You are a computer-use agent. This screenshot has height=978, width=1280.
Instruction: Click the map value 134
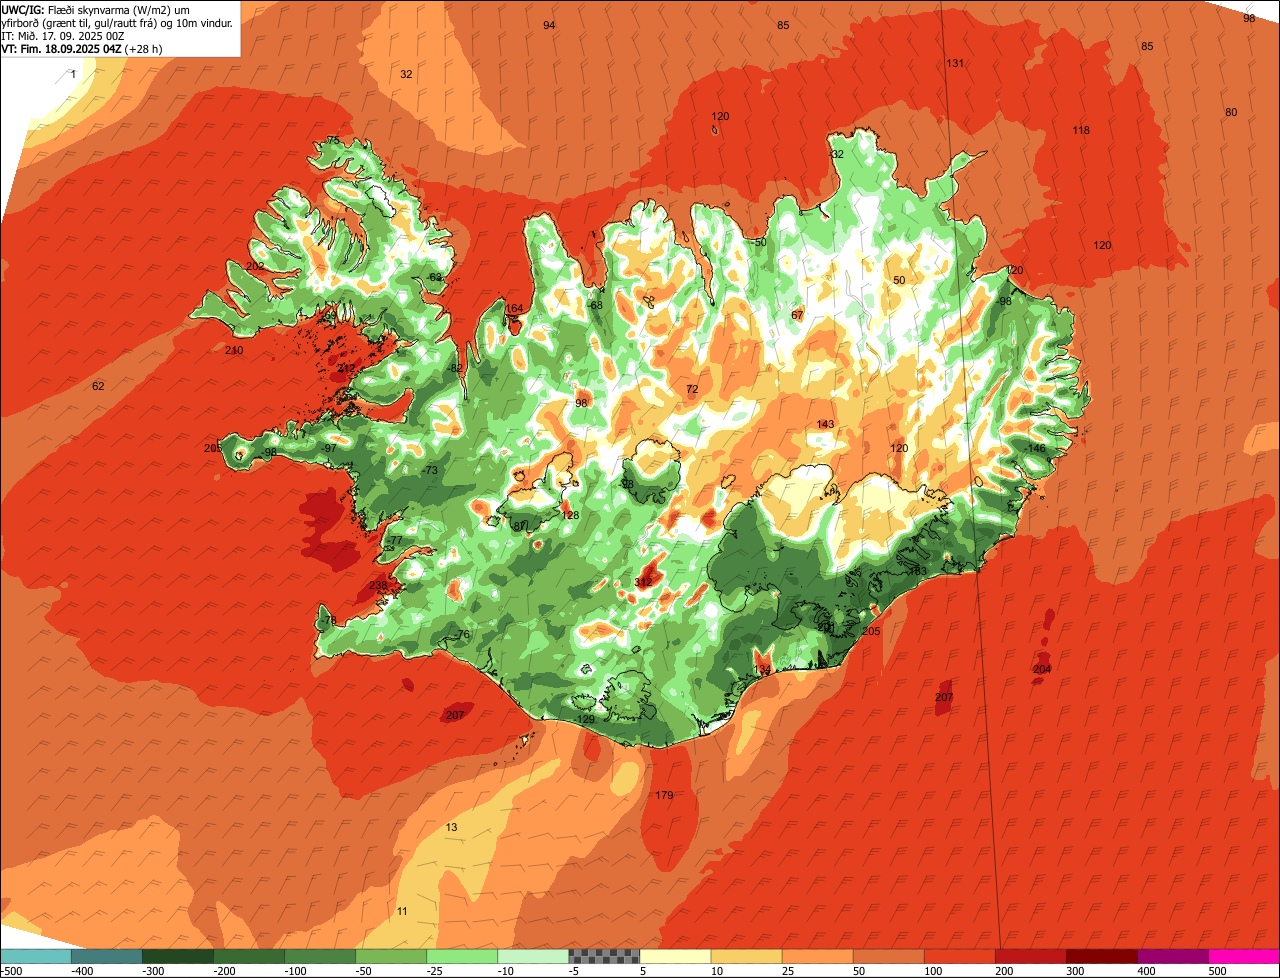coord(762,669)
